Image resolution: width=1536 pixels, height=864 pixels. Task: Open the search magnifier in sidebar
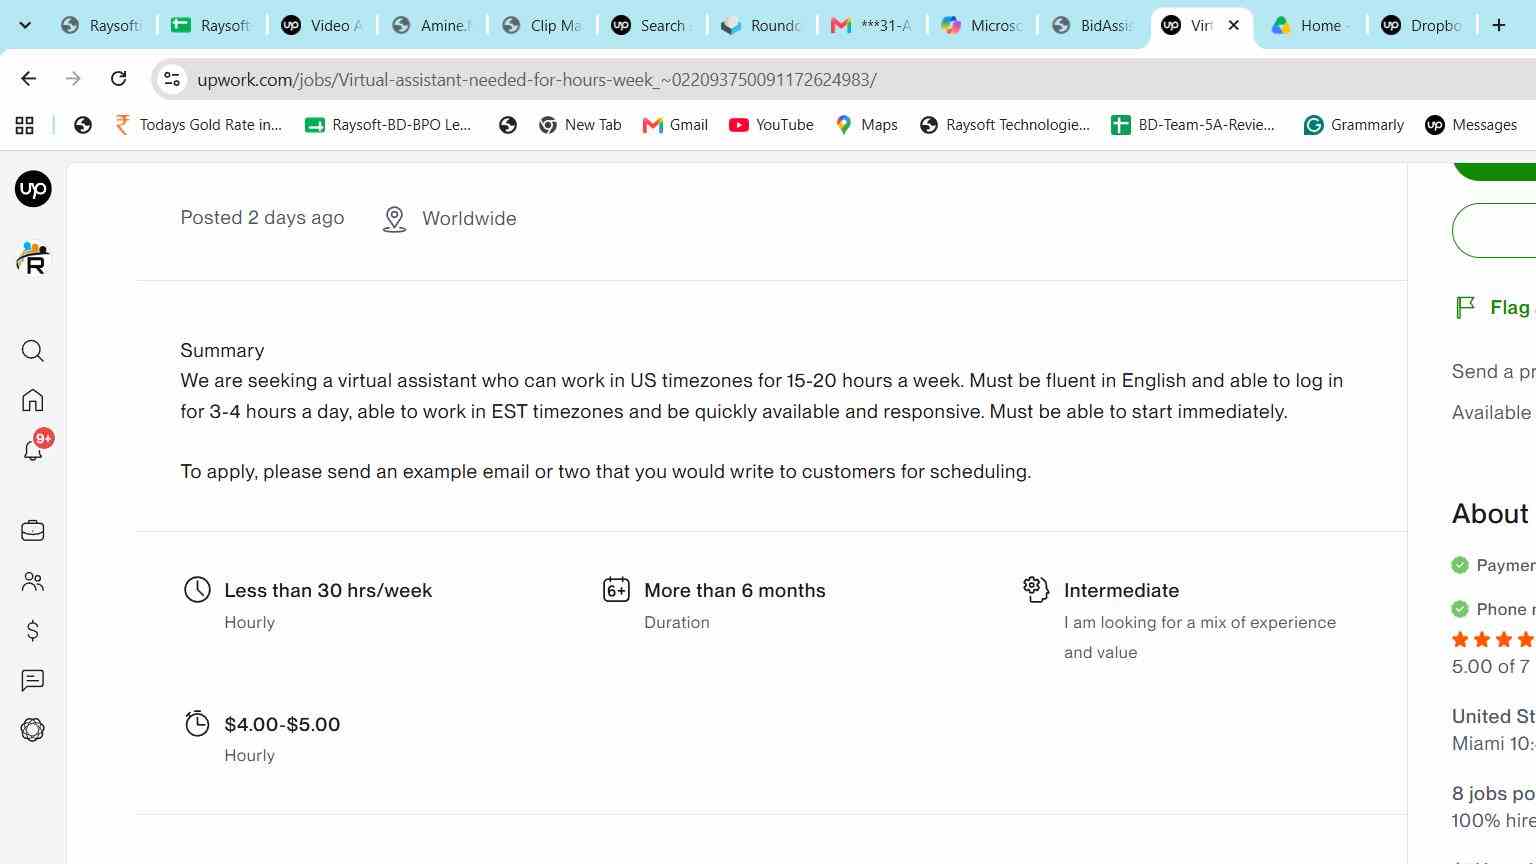point(33,351)
